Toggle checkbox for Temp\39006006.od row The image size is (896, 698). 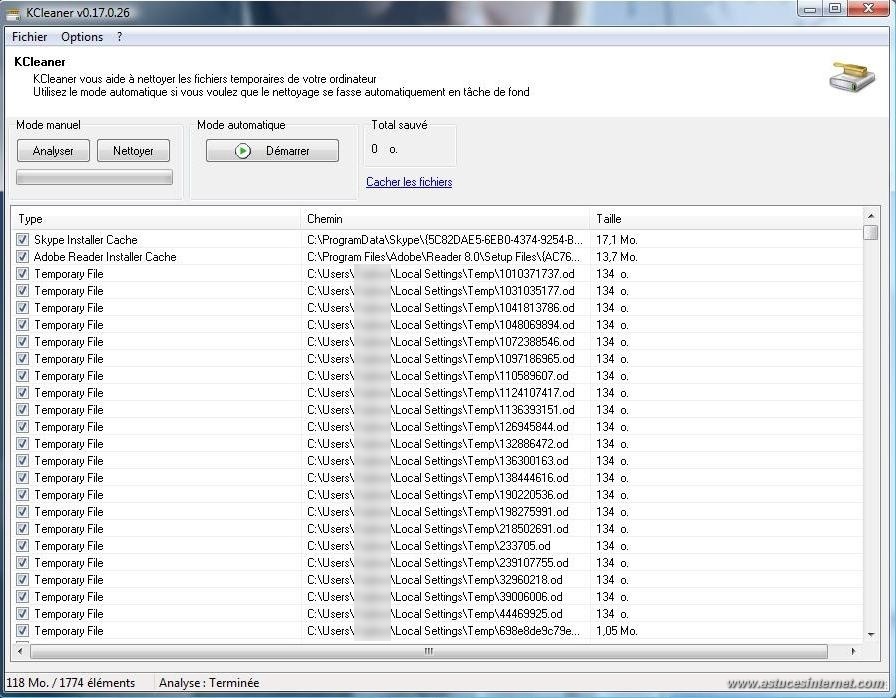click(x=22, y=596)
